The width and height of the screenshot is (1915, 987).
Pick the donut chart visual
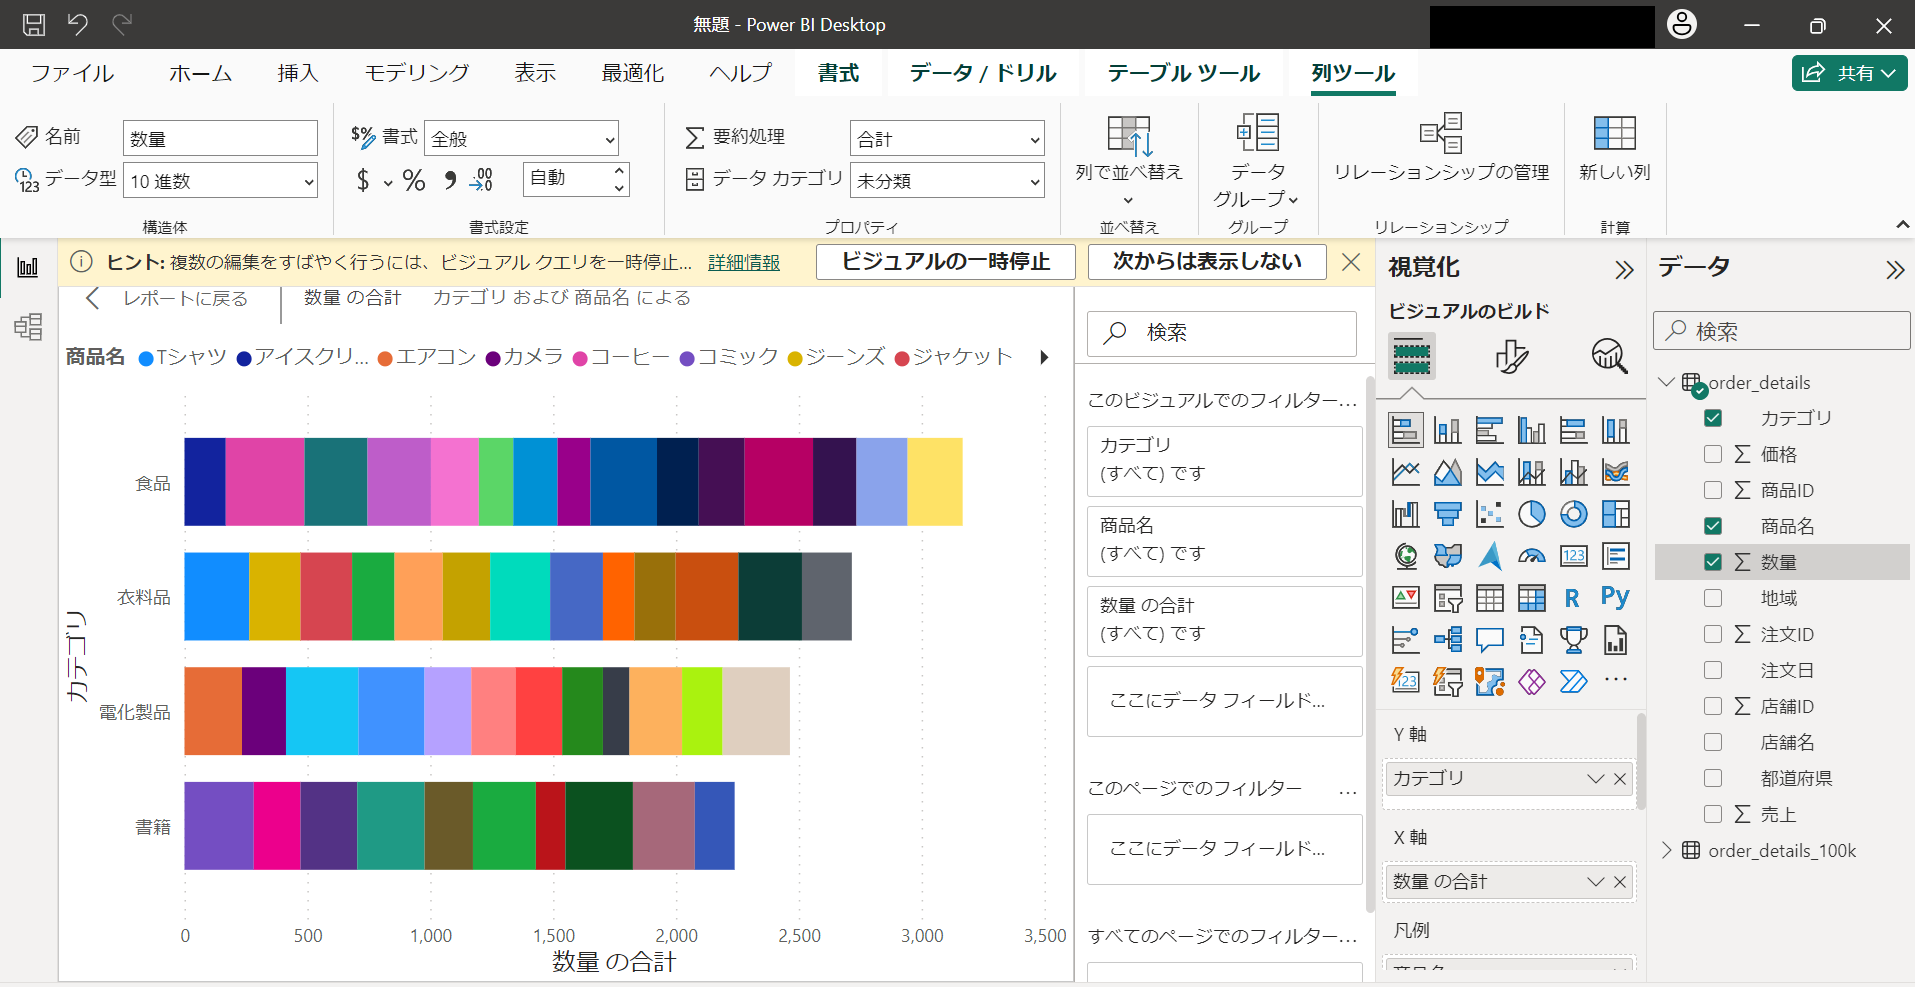tap(1573, 514)
